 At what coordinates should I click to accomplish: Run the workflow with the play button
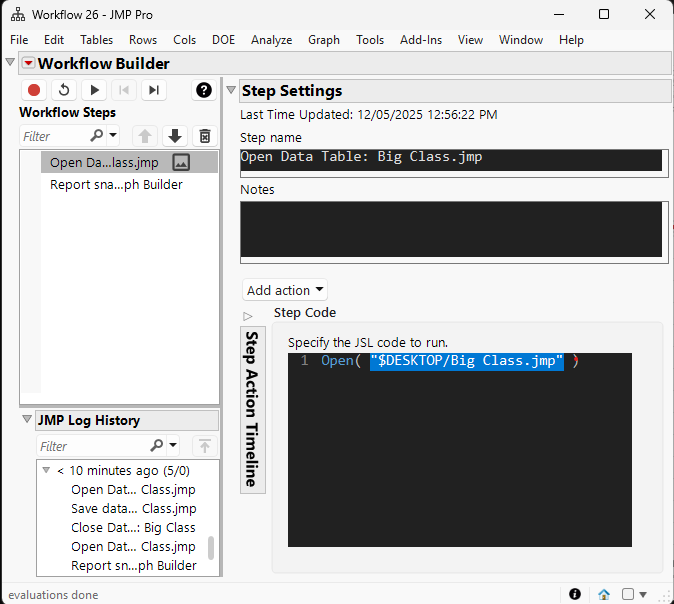[x=94, y=90]
